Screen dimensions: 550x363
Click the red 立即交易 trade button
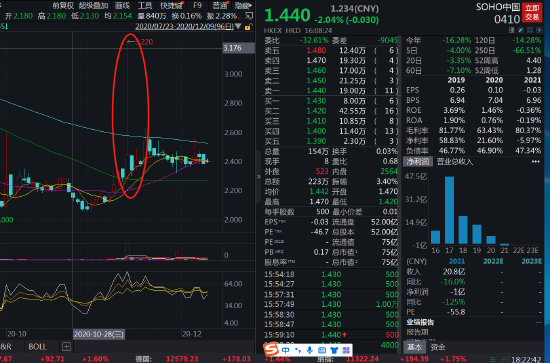532,13
